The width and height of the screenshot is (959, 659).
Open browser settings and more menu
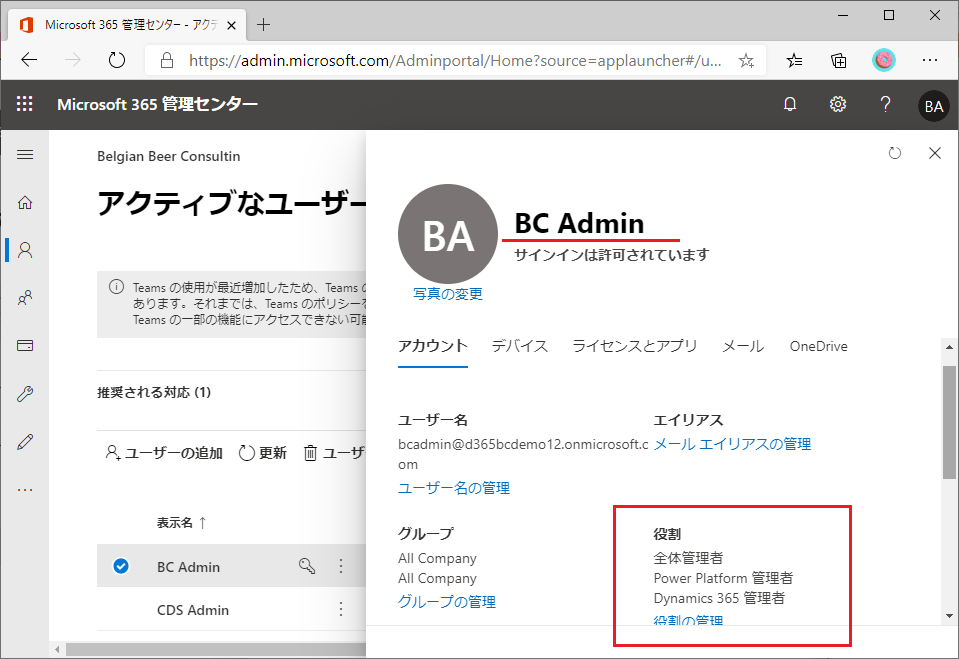tap(930, 60)
